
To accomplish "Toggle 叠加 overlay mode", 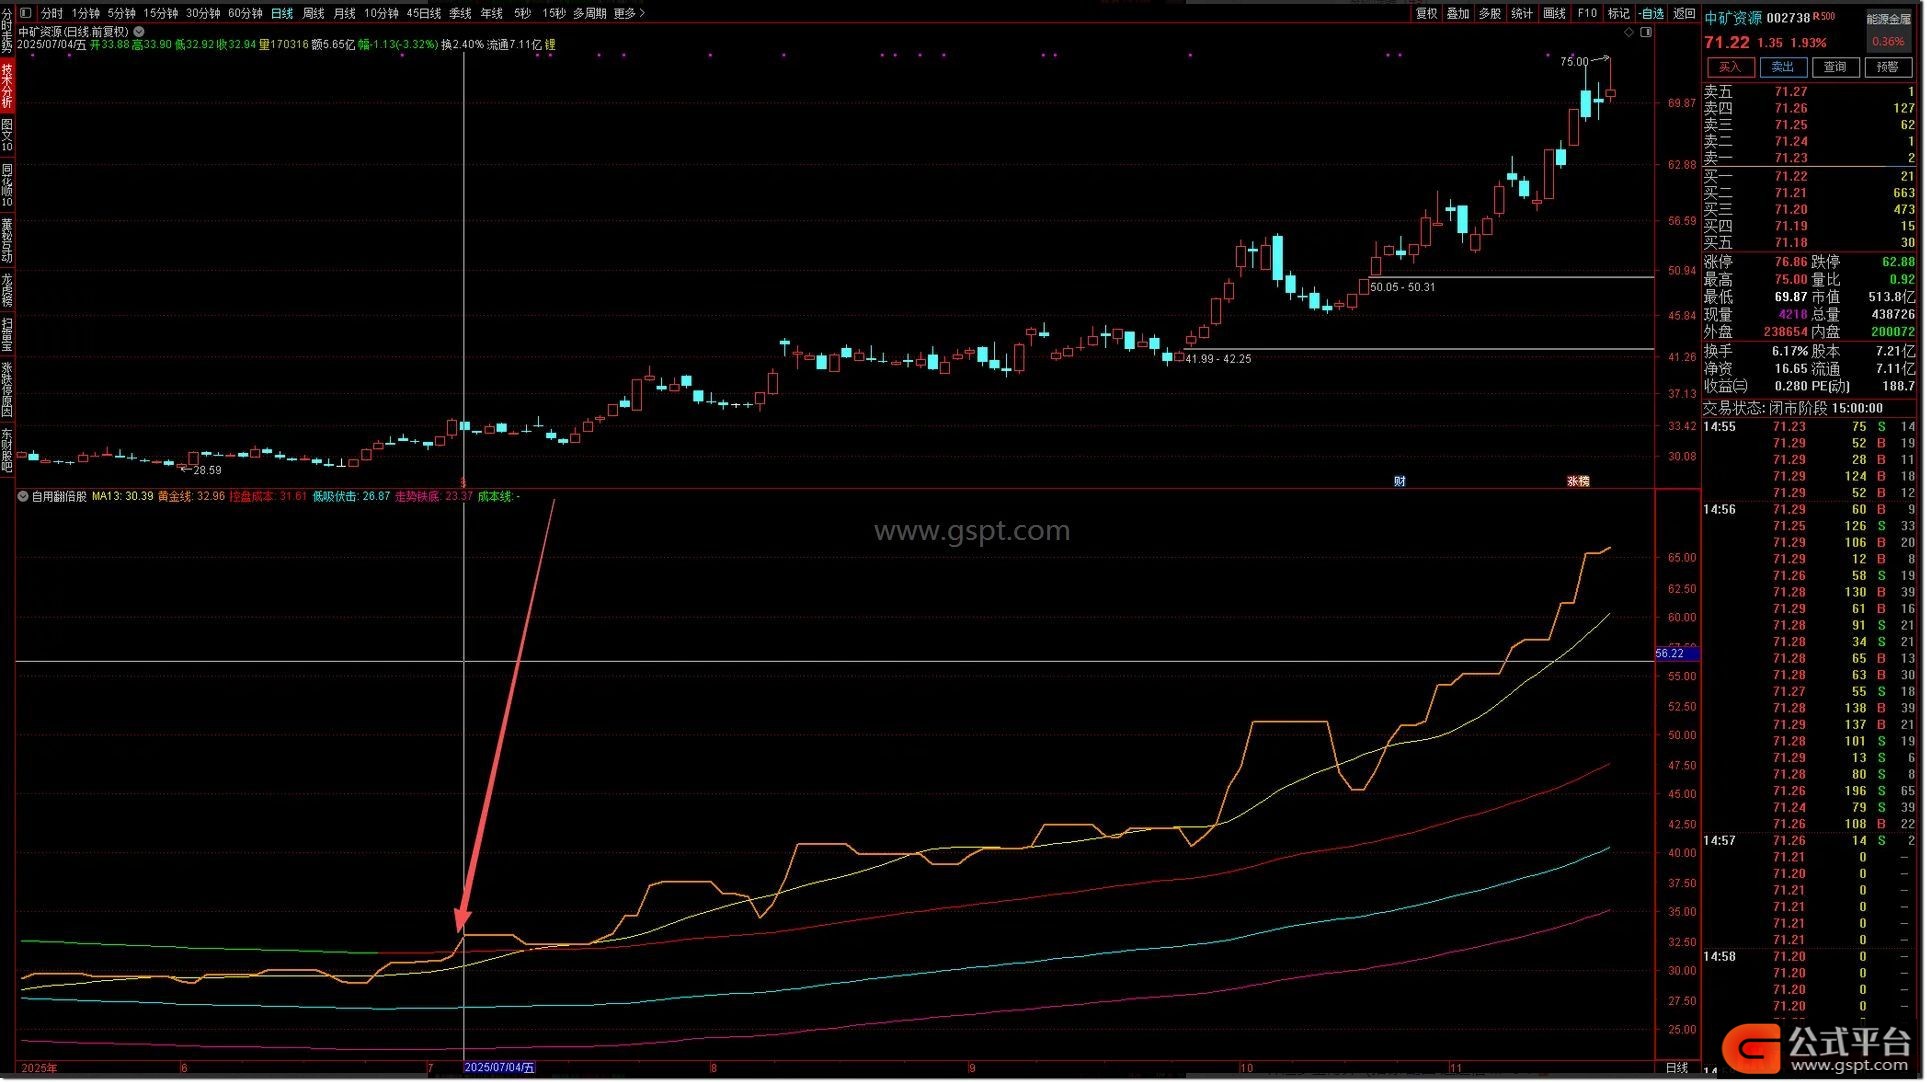I will coord(1458,13).
